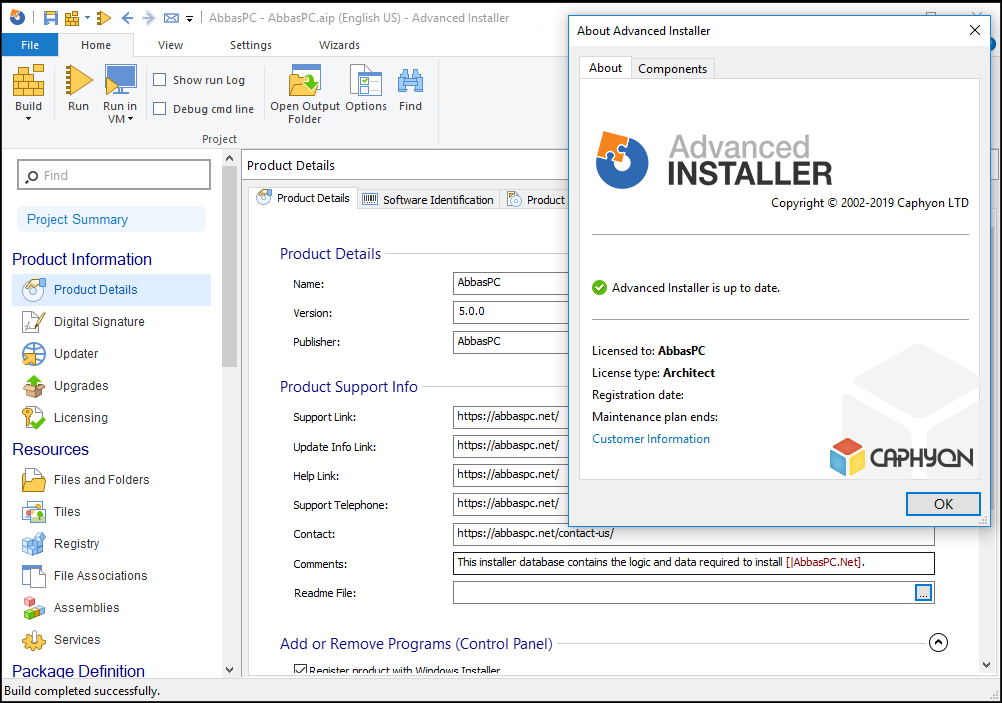
Task: Select the About tab in About dialog
Action: click(605, 68)
